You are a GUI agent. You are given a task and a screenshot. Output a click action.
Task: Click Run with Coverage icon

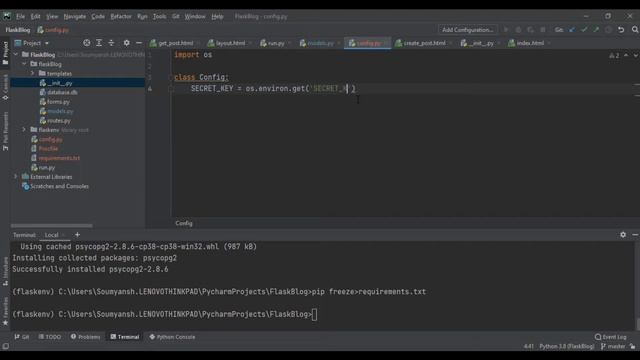[x=530, y=30]
